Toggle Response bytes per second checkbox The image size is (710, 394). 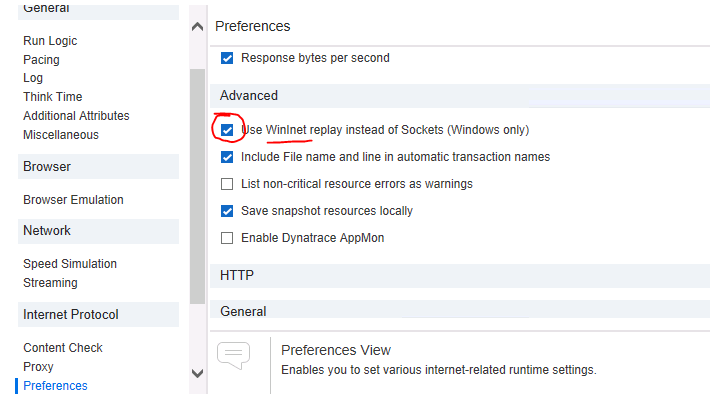tap(227, 58)
